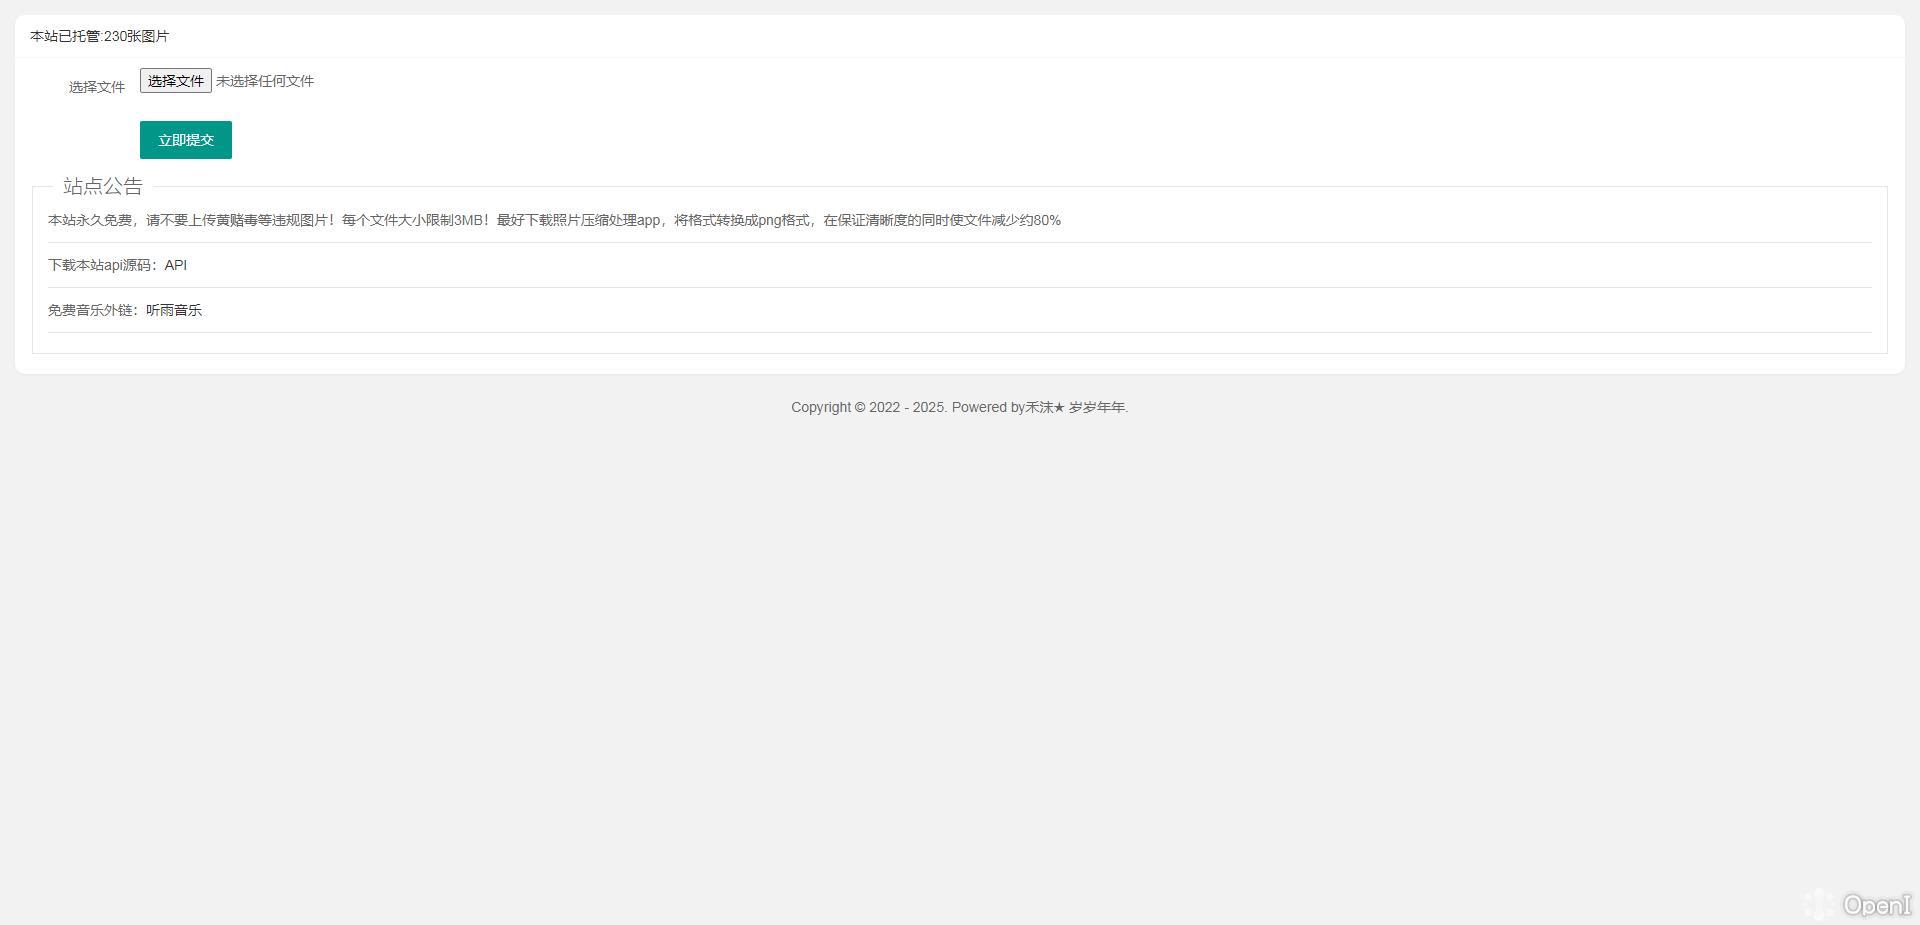Click the 站点公告 section heading
The height and width of the screenshot is (925, 1920).
(x=103, y=186)
